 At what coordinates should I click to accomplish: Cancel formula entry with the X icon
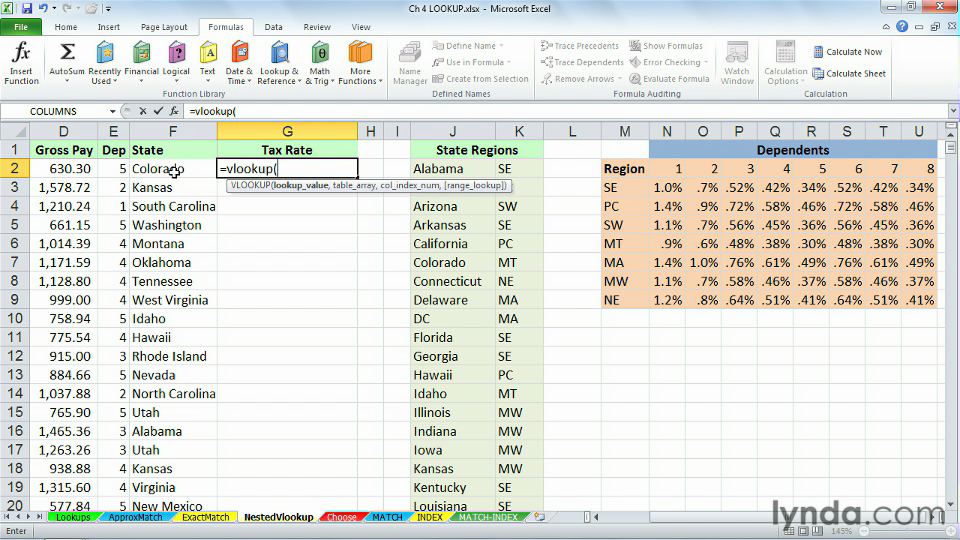pos(143,111)
